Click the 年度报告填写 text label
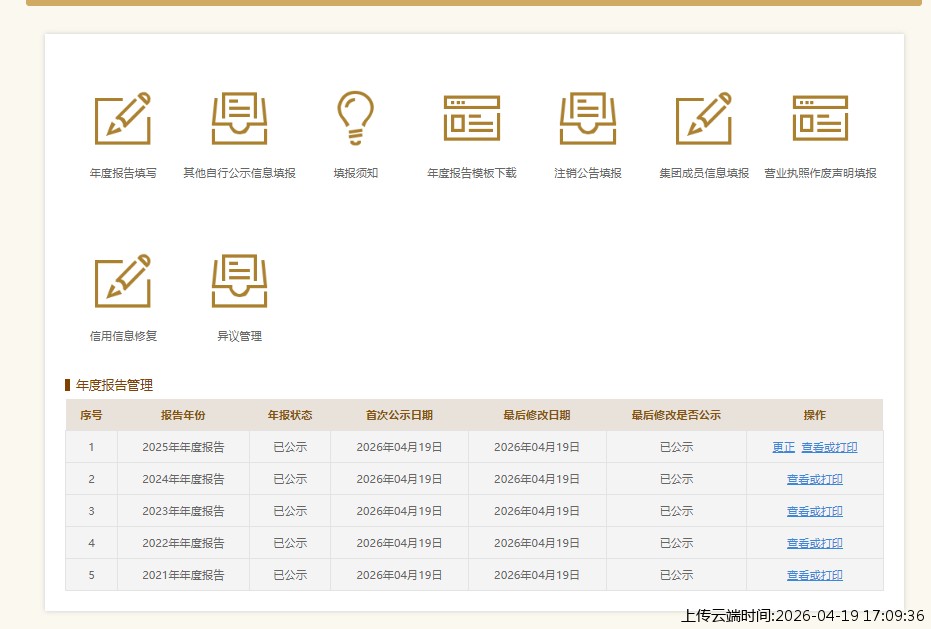Image resolution: width=931 pixels, height=629 pixels. tap(122, 173)
